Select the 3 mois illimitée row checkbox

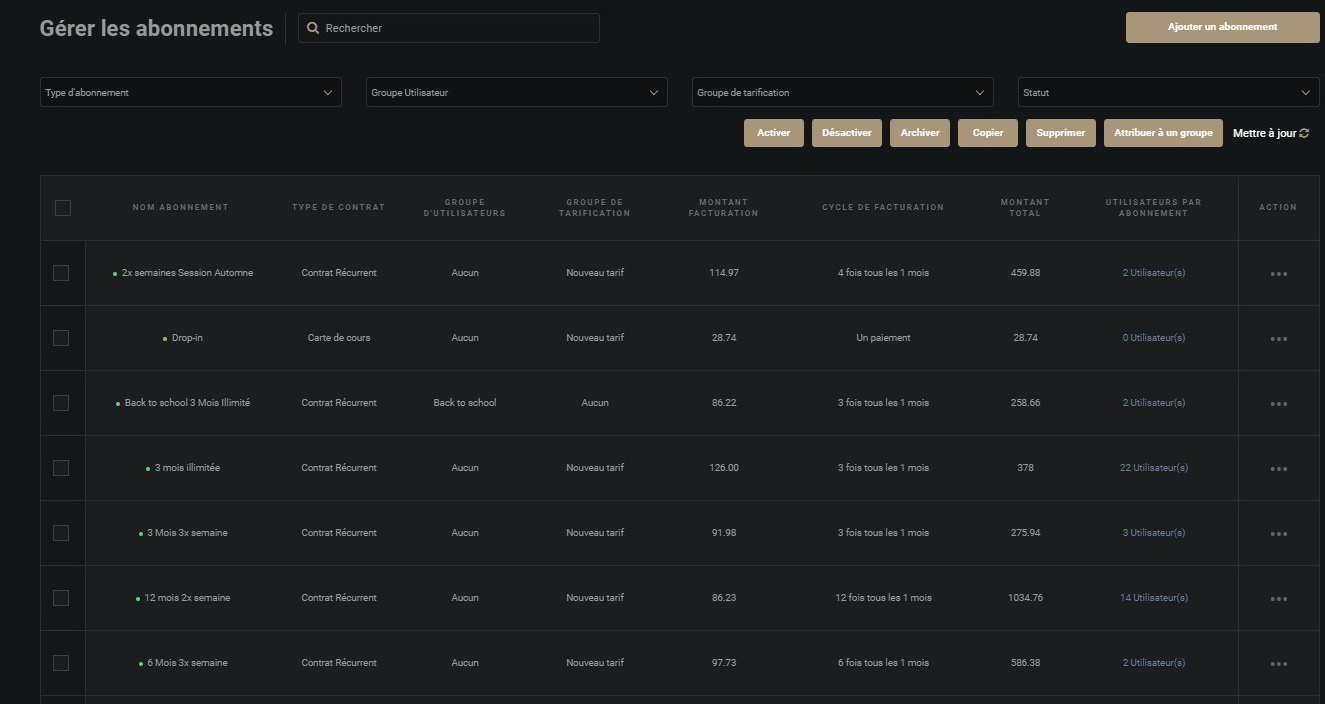[x=61, y=468]
